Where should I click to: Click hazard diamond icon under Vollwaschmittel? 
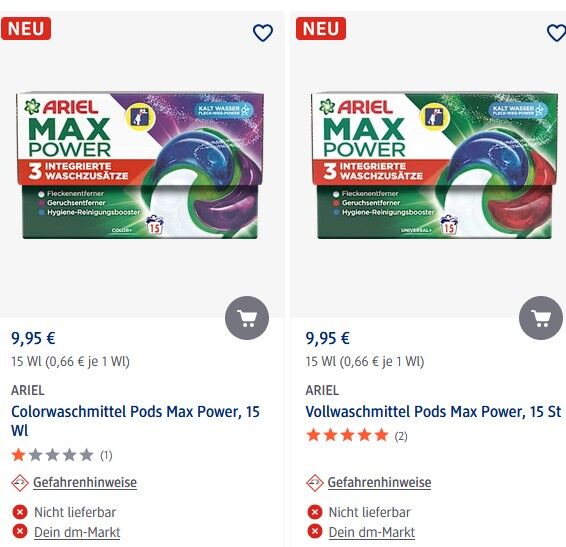click(x=314, y=483)
